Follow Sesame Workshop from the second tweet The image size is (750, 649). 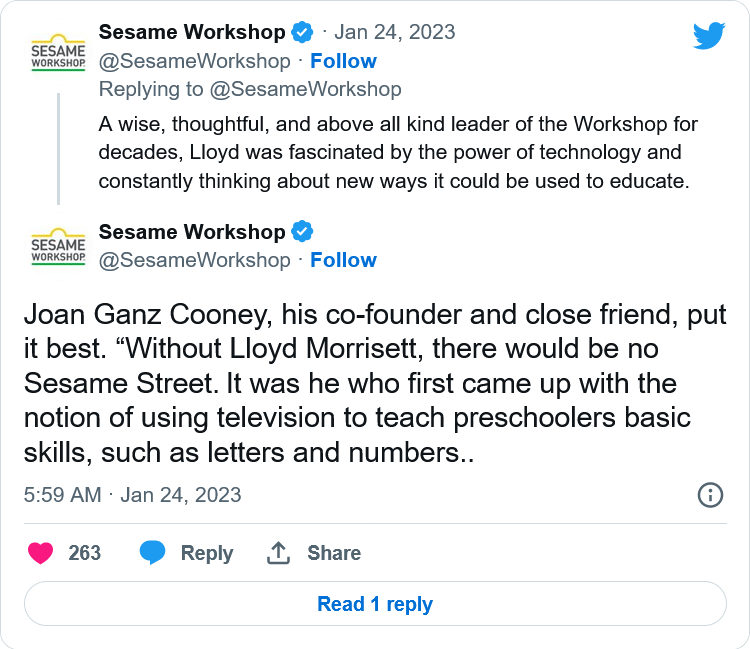pyautogui.click(x=343, y=260)
